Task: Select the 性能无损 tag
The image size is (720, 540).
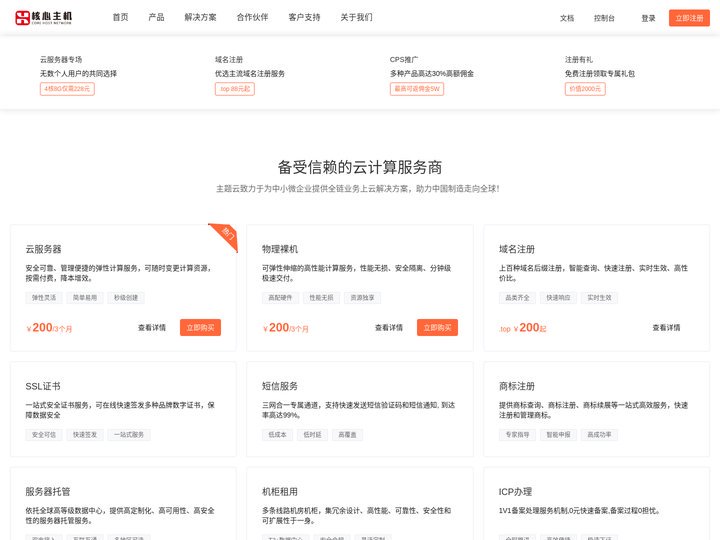Action: point(321,298)
